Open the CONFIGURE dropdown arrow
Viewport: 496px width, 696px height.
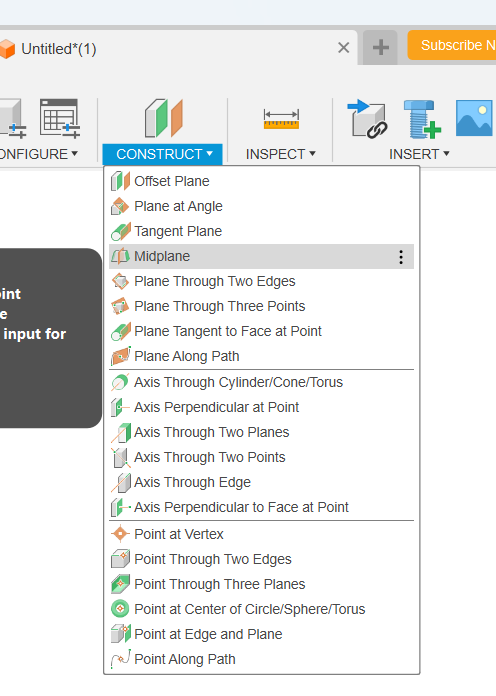tap(75, 153)
